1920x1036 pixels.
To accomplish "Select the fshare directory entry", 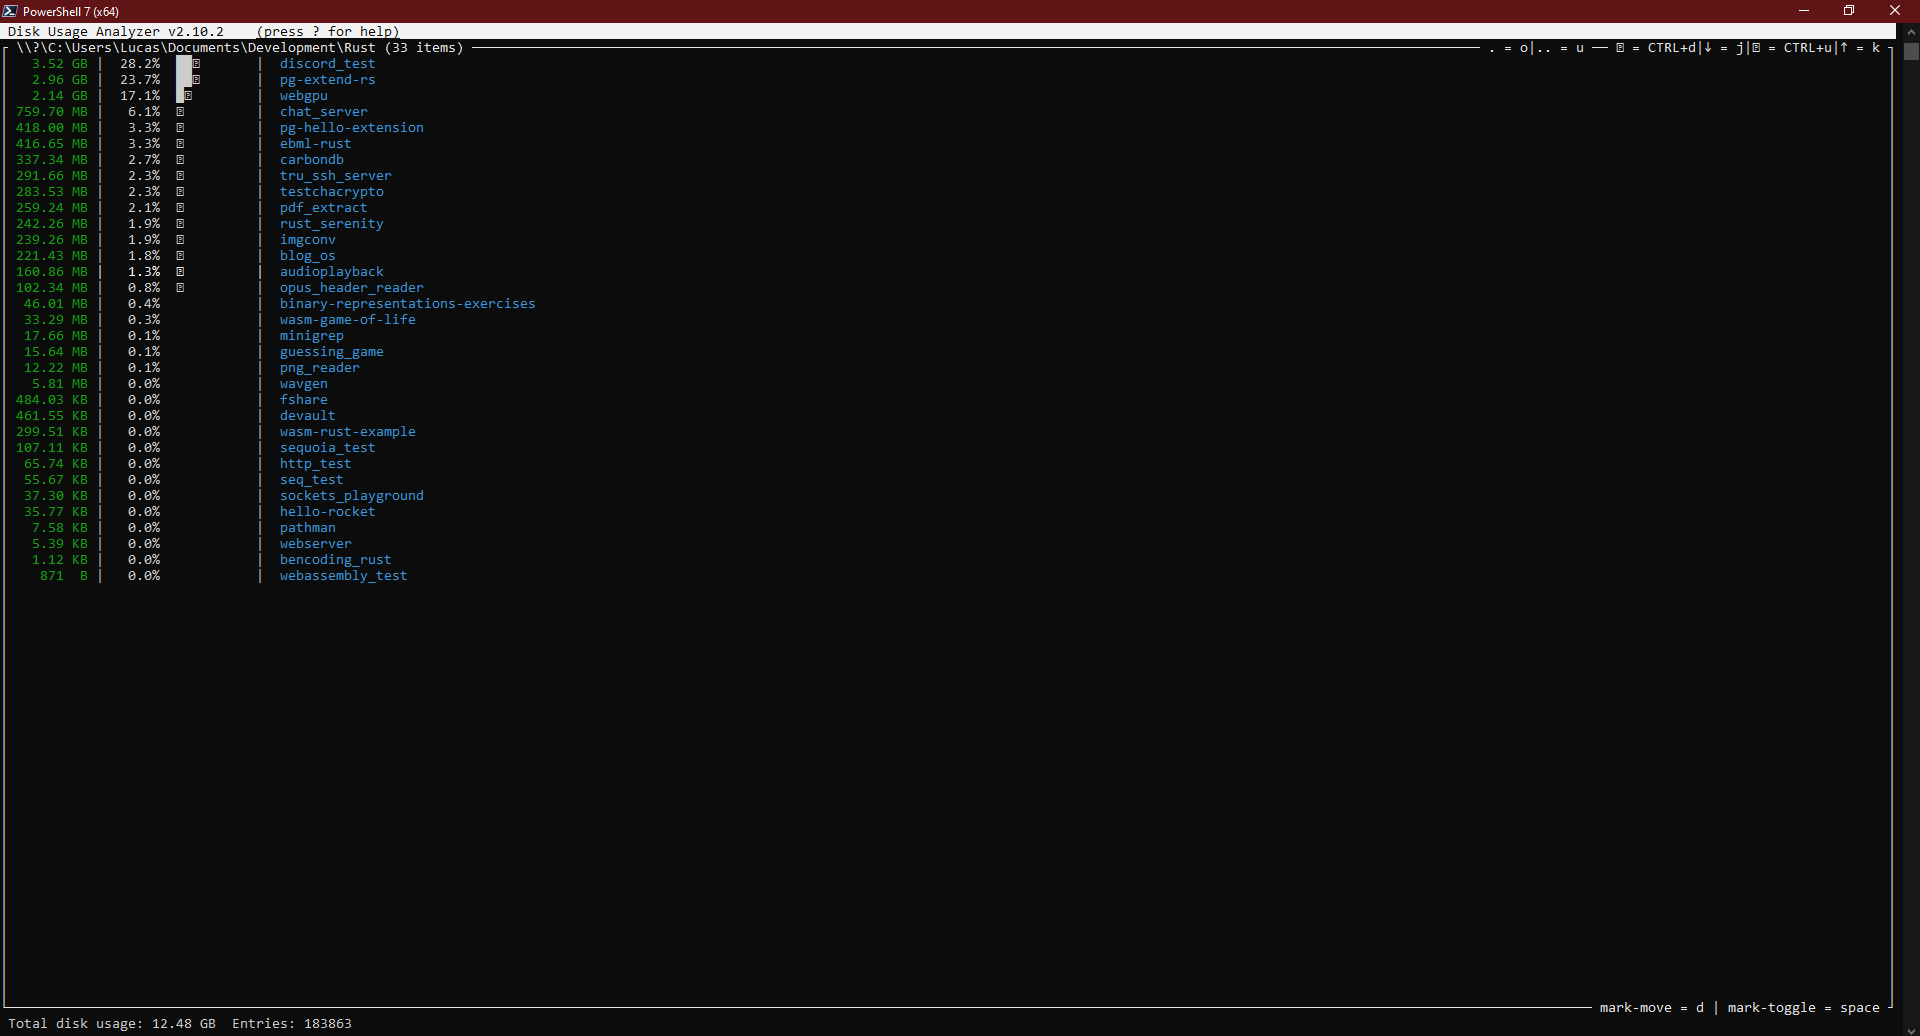I will 303,400.
